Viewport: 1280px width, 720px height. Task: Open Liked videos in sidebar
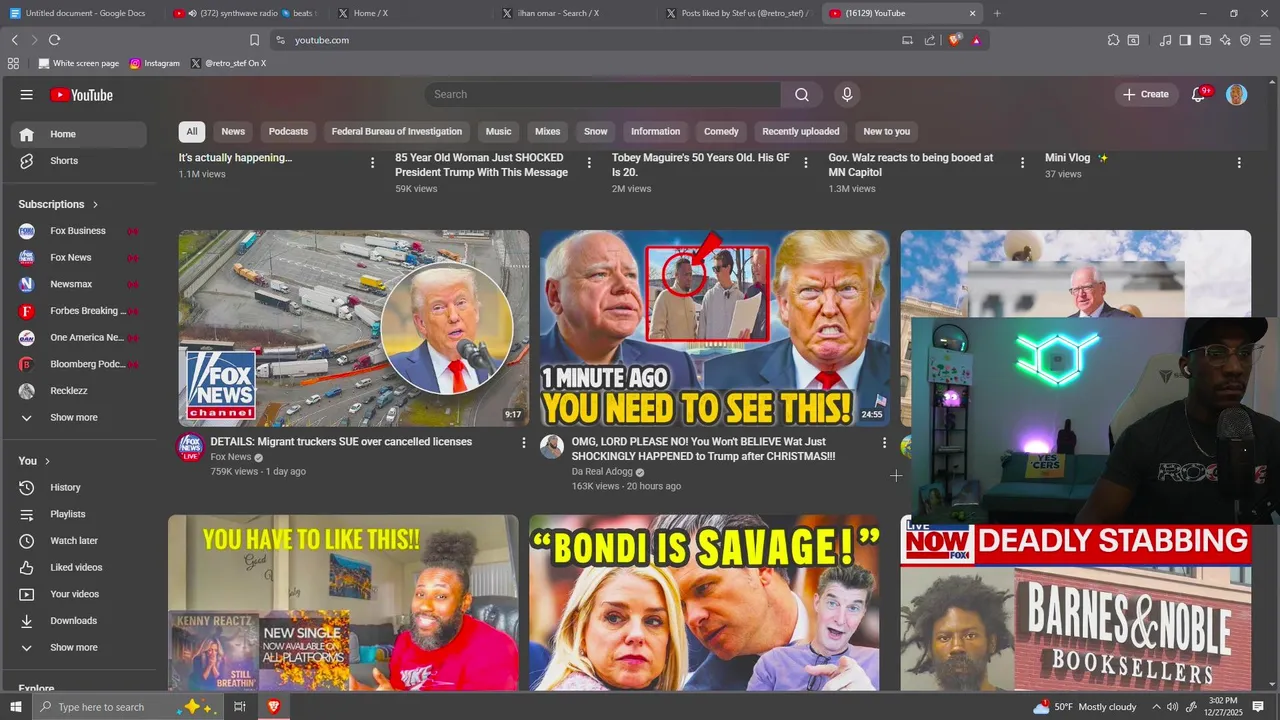pyautogui.click(x=78, y=568)
